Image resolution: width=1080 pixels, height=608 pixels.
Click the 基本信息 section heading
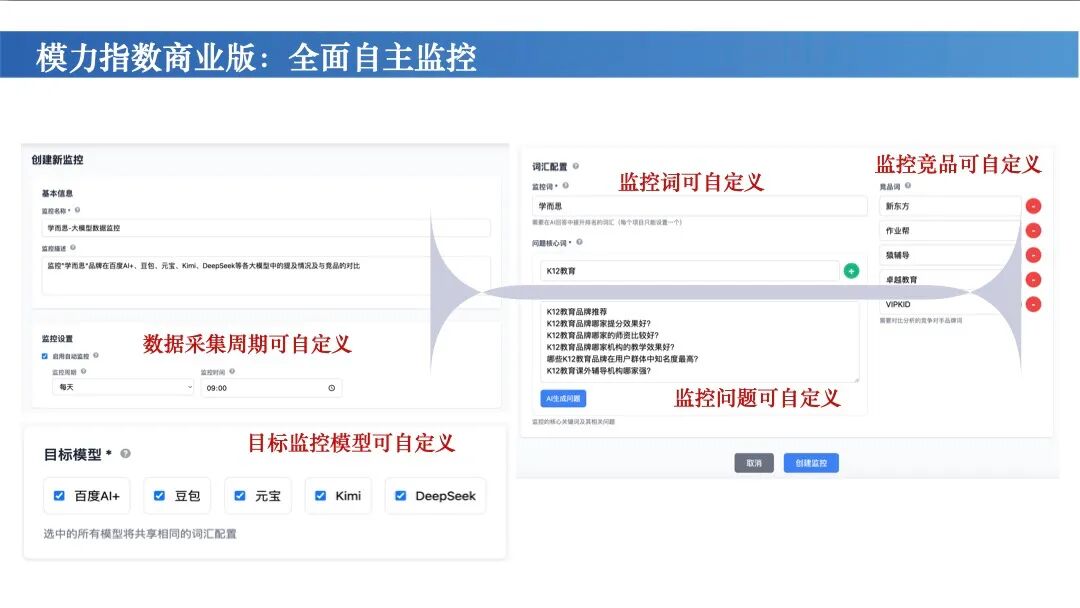(57, 193)
